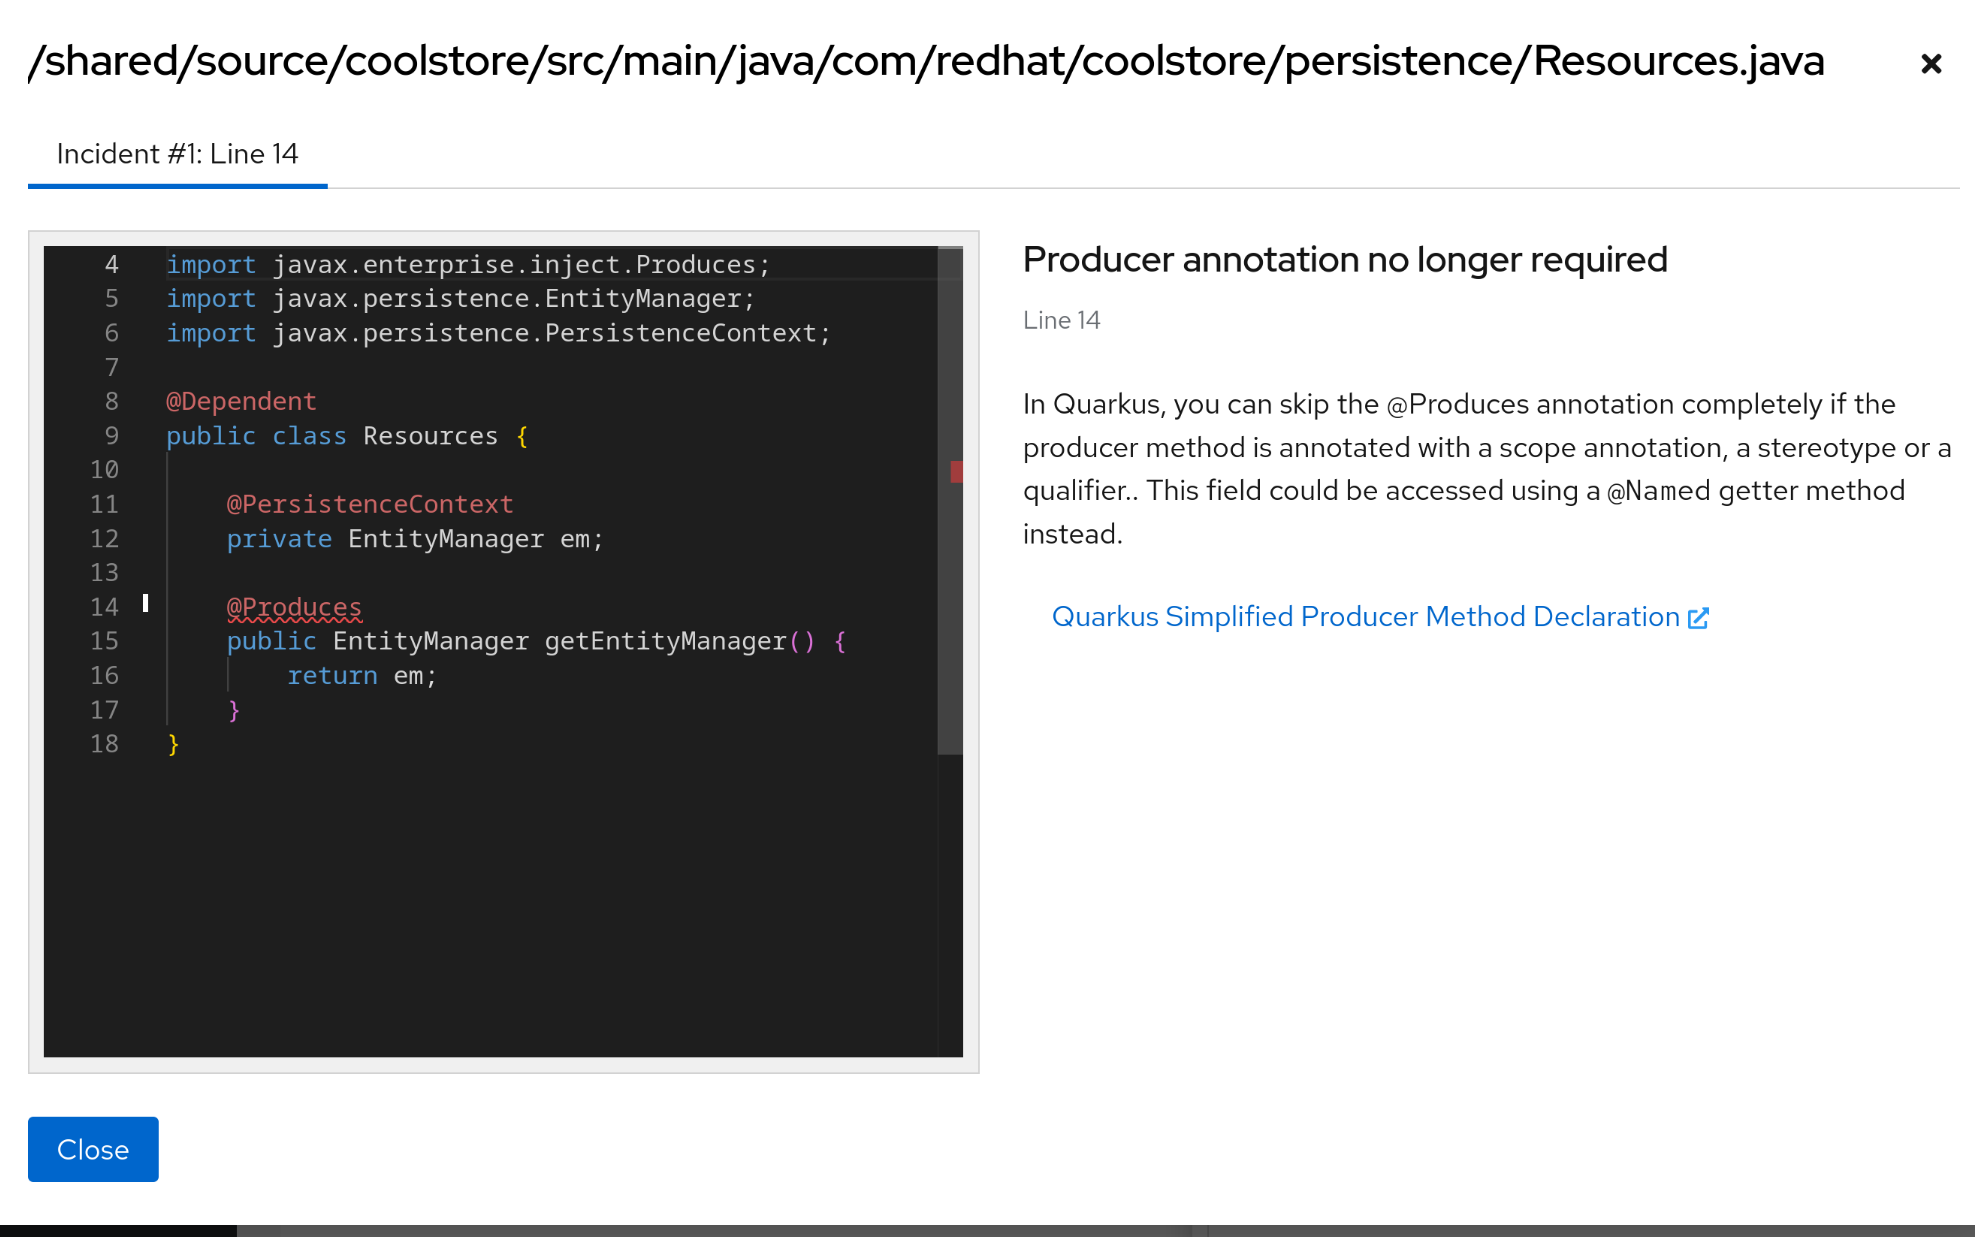Open Quarkus Simplified Producer Method Declaration link

pos(1365,617)
